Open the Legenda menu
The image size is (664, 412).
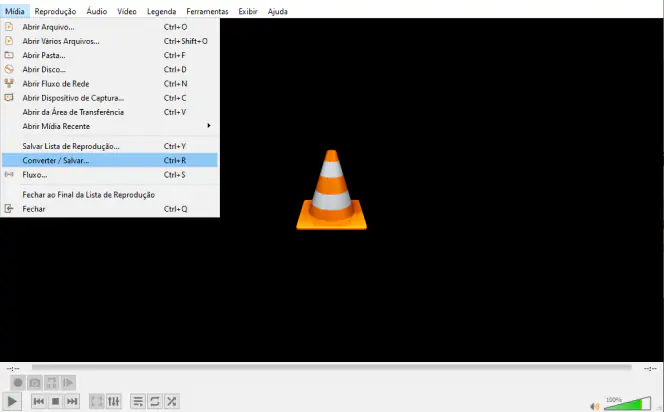pyautogui.click(x=161, y=11)
